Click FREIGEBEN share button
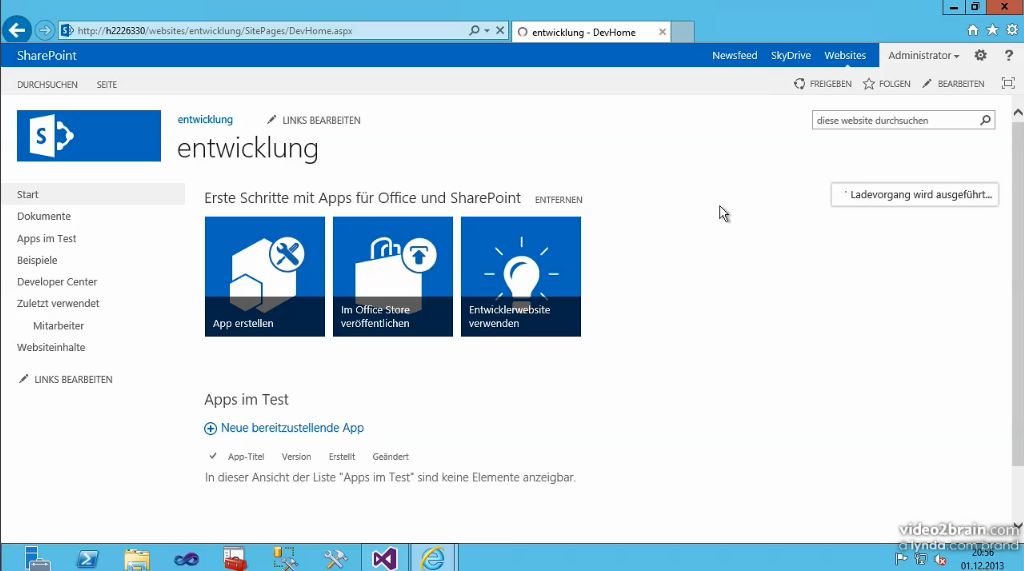Screen dimensions: 1024x571 823,84
